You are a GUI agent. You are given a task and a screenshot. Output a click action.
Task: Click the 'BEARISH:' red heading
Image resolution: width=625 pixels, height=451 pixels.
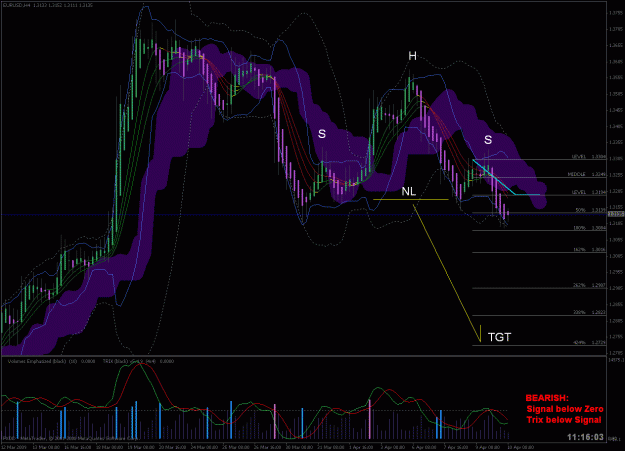pyautogui.click(x=547, y=398)
